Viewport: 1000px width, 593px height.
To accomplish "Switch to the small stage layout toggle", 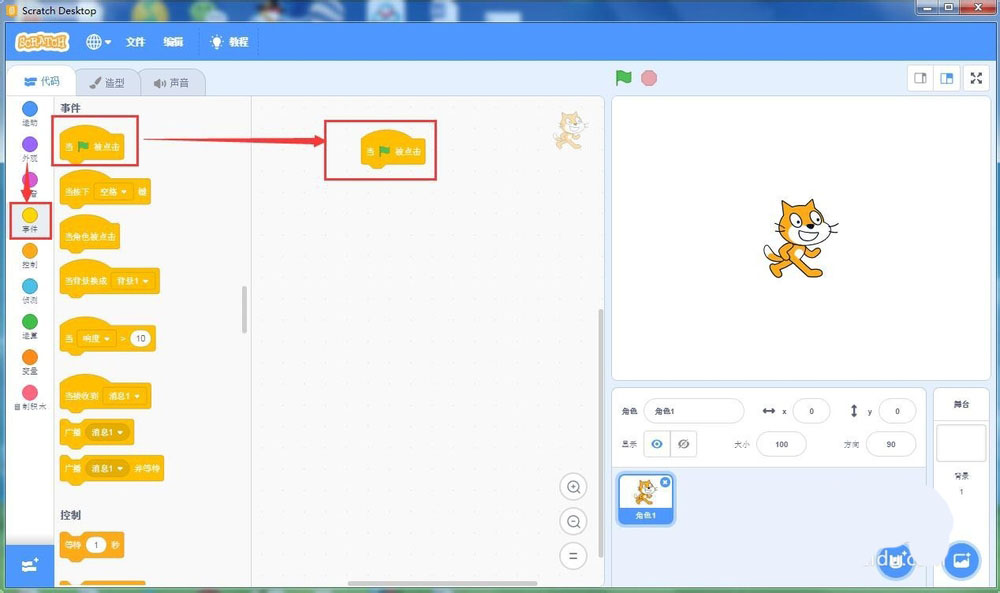I will coord(920,77).
